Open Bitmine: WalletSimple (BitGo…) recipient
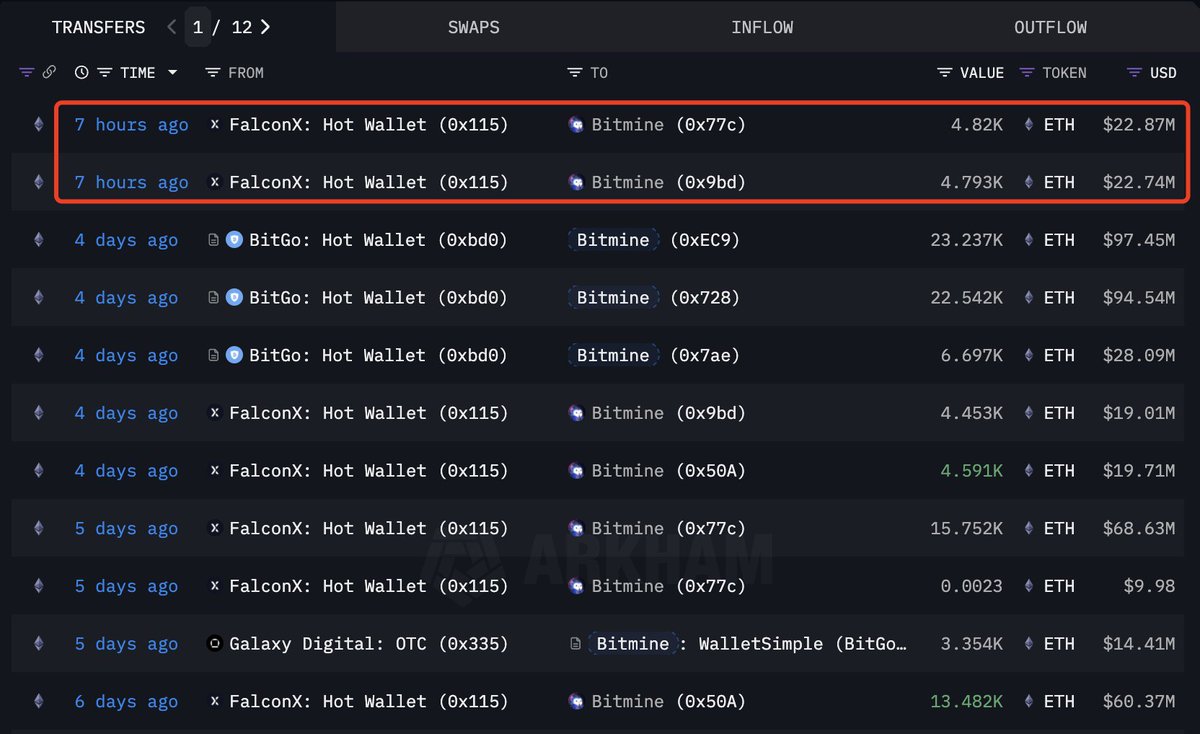This screenshot has height=734, width=1200. tap(748, 644)
